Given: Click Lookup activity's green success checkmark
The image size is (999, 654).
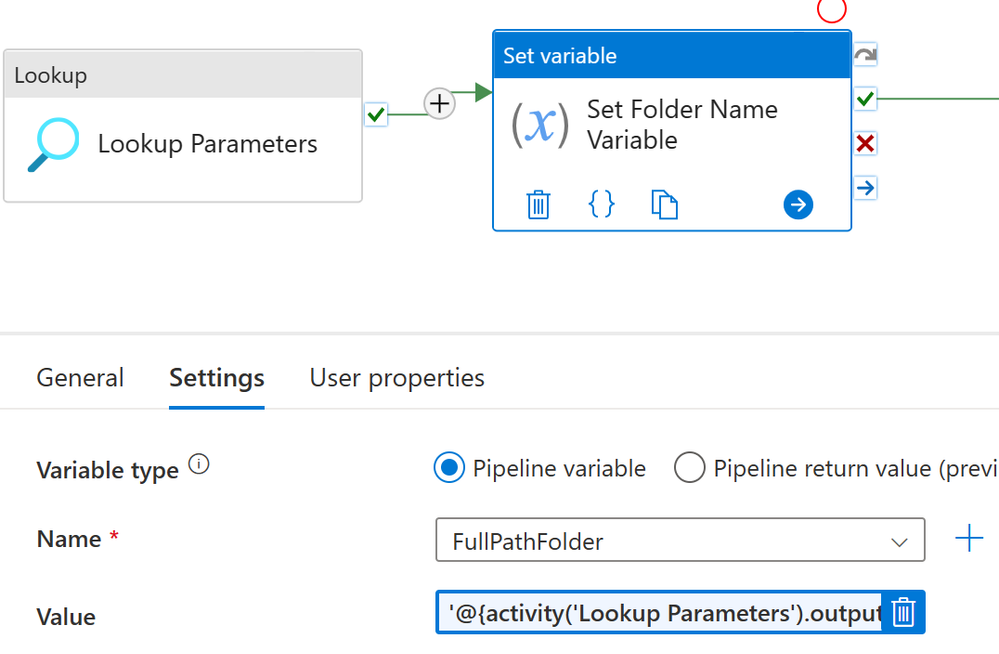Looking at the screenshot, I should tap(376, 115).
